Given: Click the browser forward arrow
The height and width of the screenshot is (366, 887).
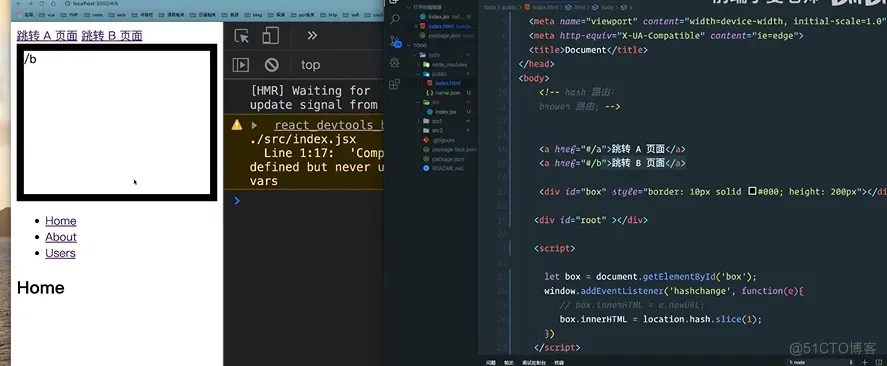Looking at the screenshot, I should [x=30, y=4].
